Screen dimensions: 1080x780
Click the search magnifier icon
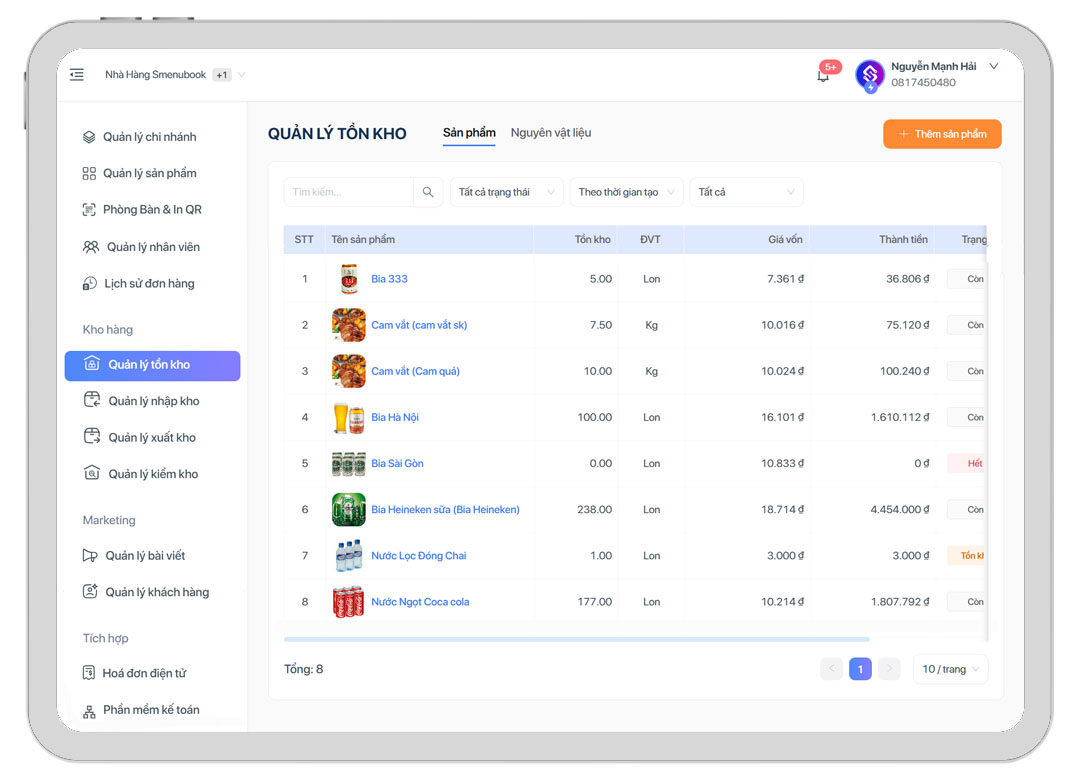click(428, 192)
